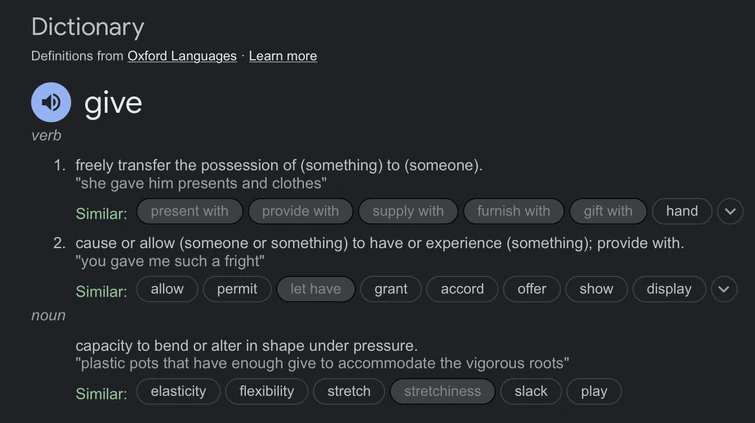Screen dimensions: 755x423
Task: Click the "gift with" synonym chip
Action: (608, 211)
